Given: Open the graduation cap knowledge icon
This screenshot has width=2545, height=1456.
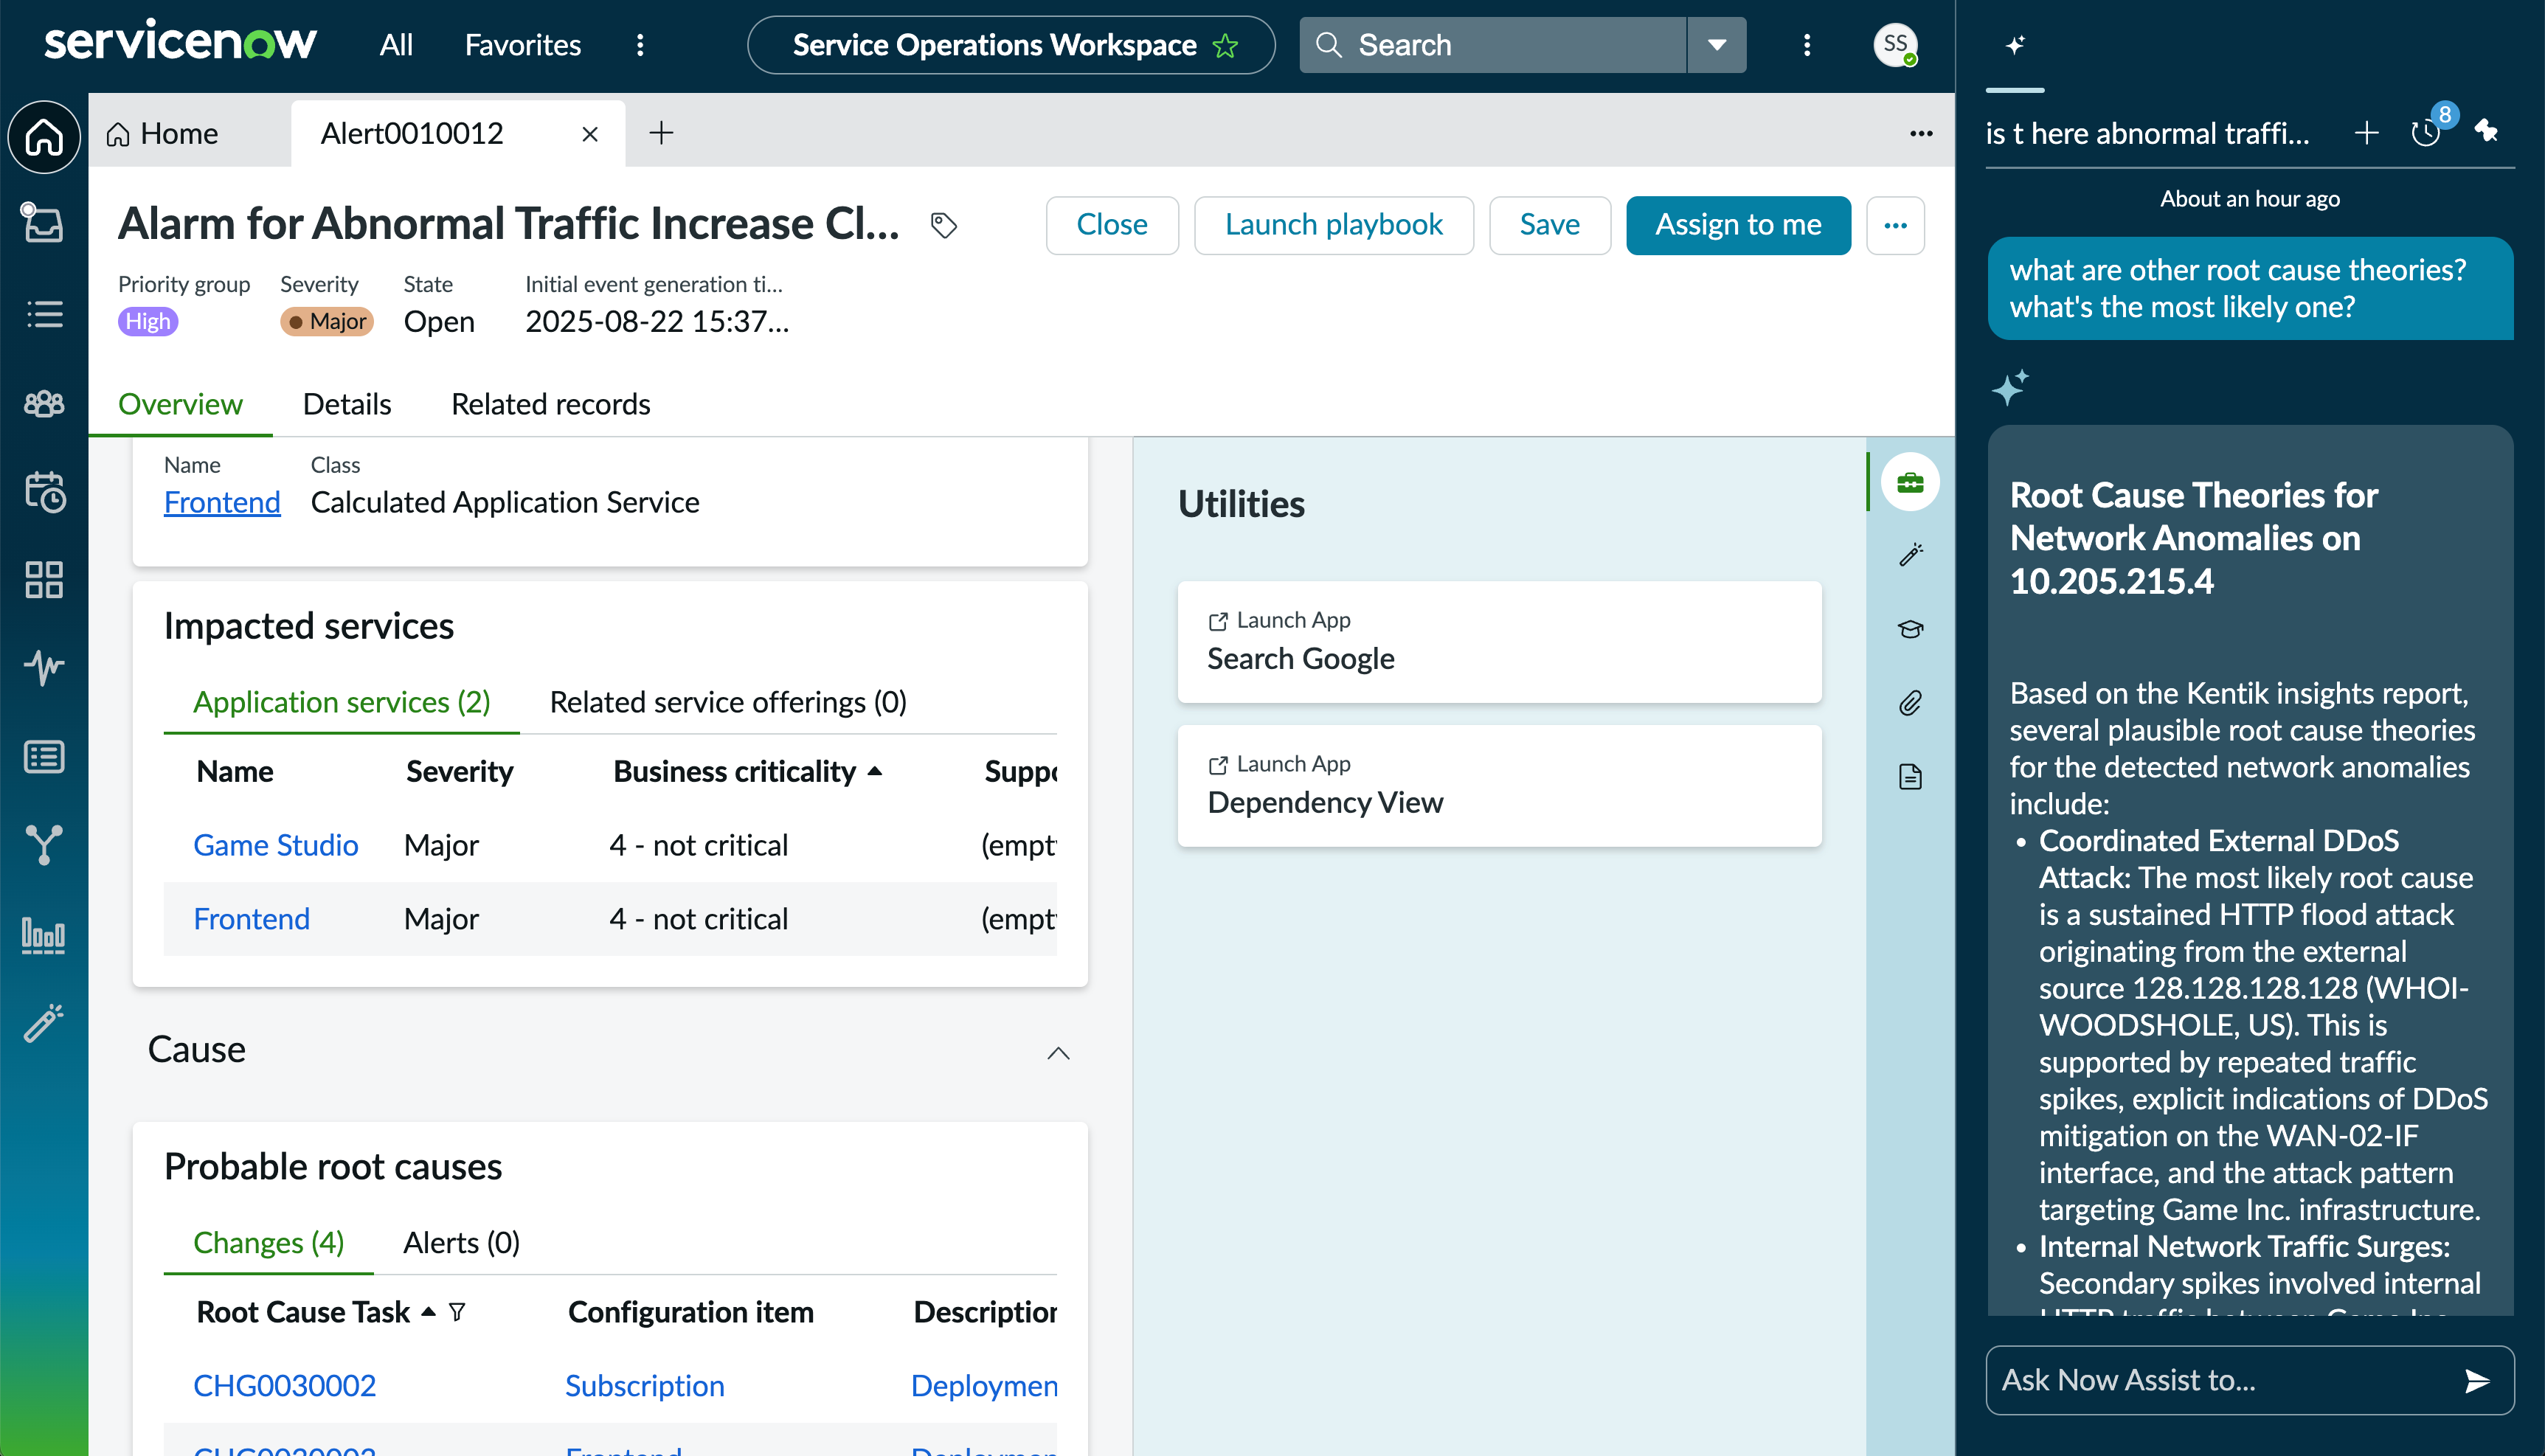Looking at the screenshot, I should pos(1911,629).
